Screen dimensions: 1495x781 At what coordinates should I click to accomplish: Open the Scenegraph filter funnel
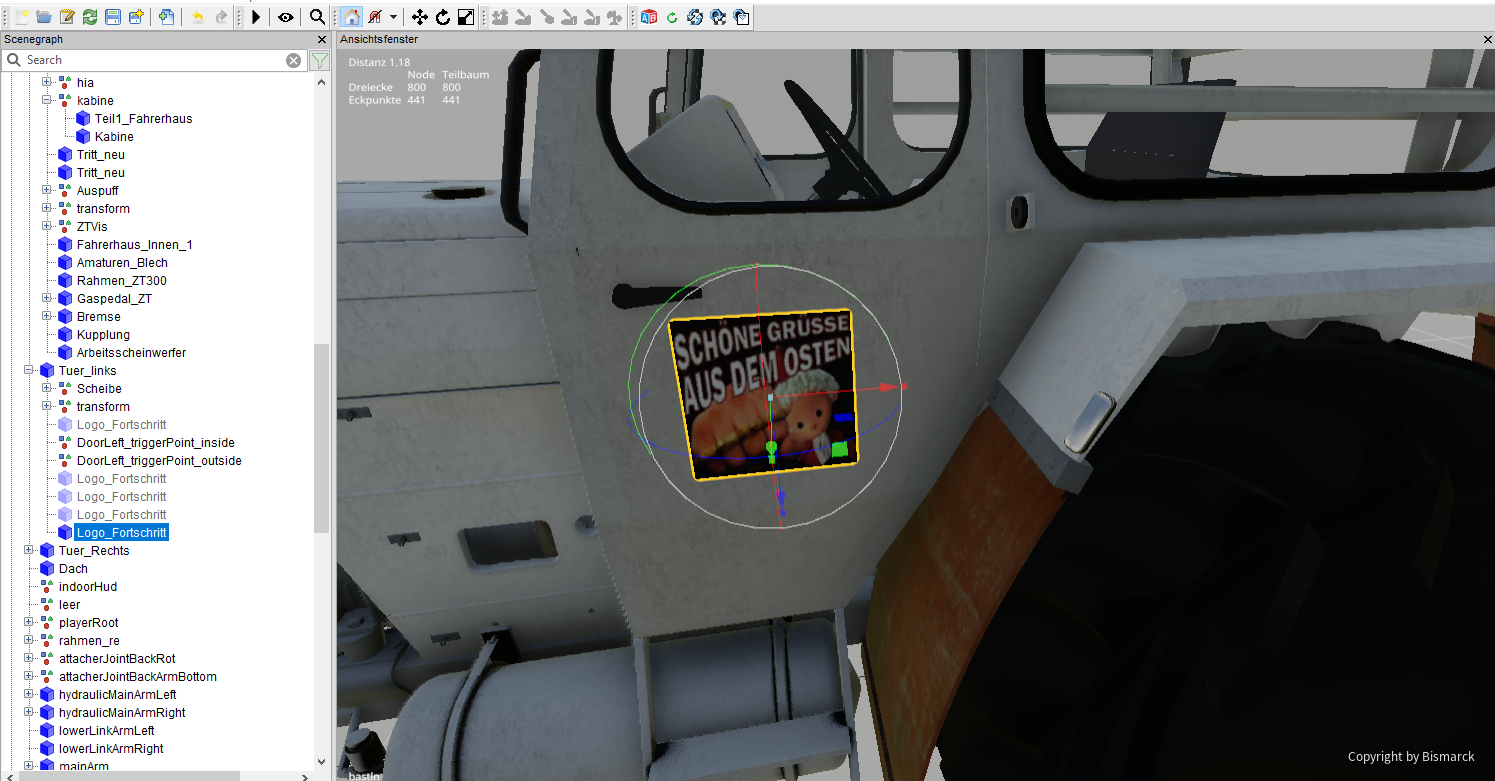[x=319, y=61]
